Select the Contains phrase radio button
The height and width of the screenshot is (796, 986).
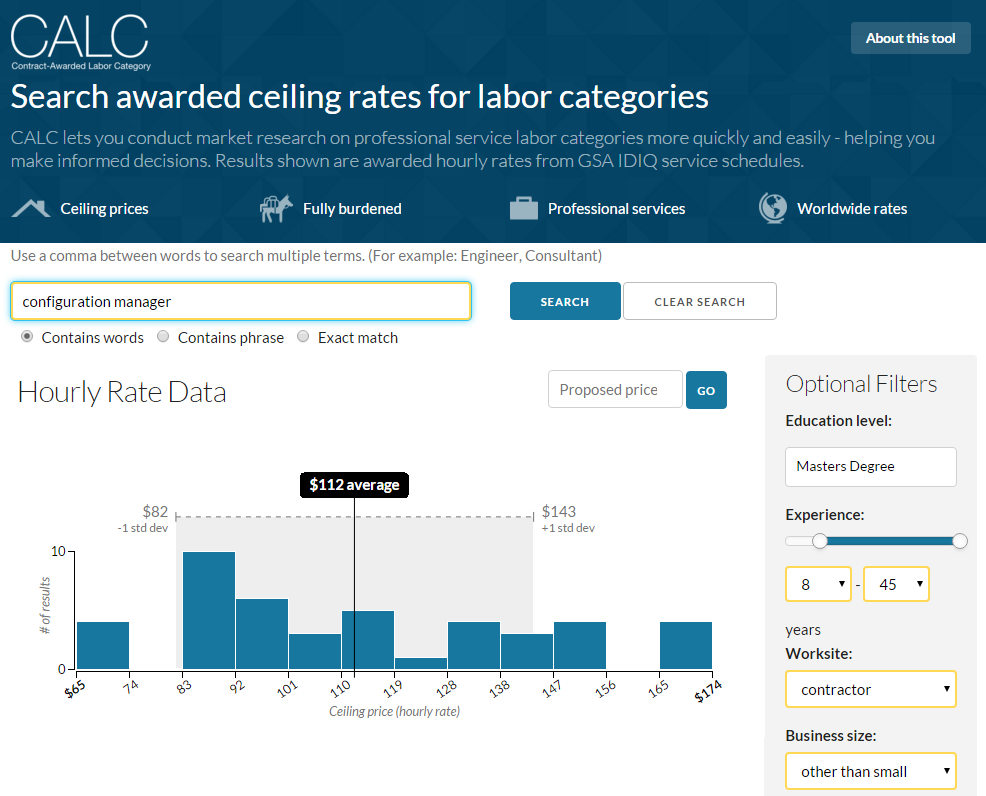pyautogui.click(x=163, y=337)
